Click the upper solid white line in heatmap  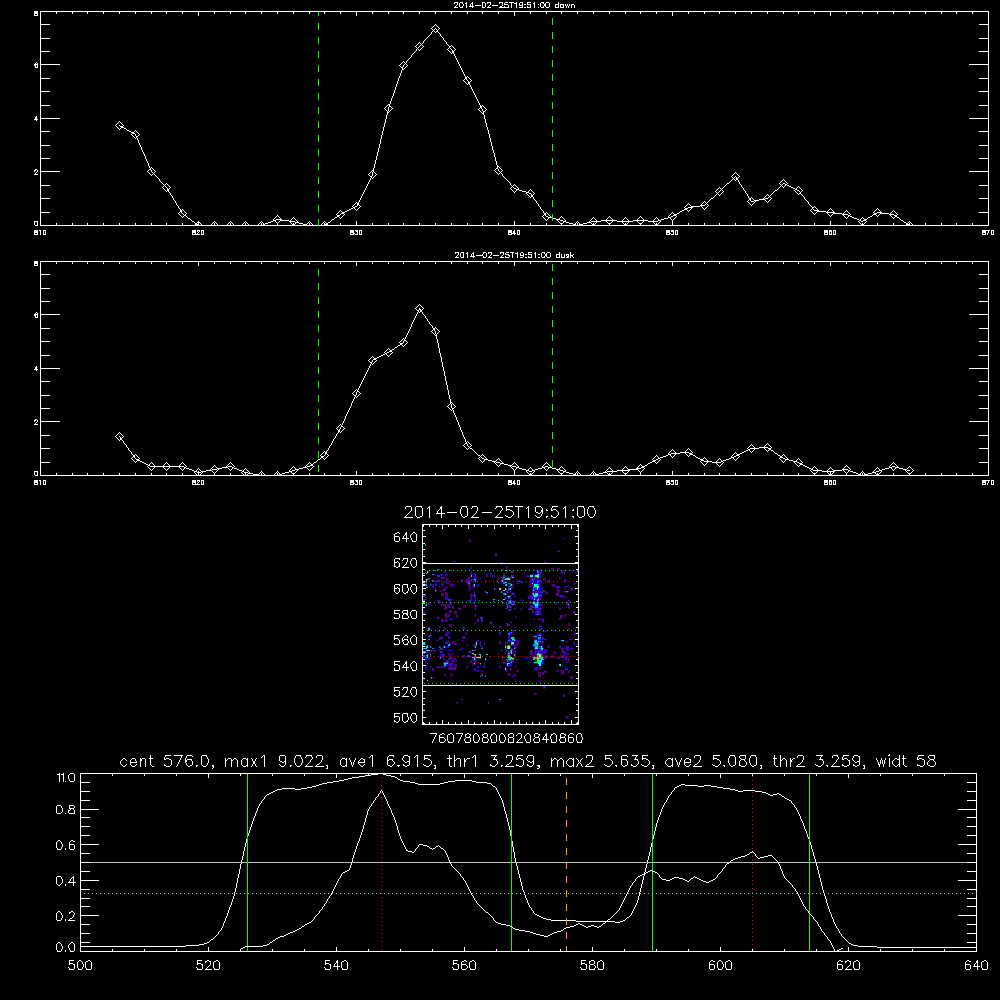500,563
